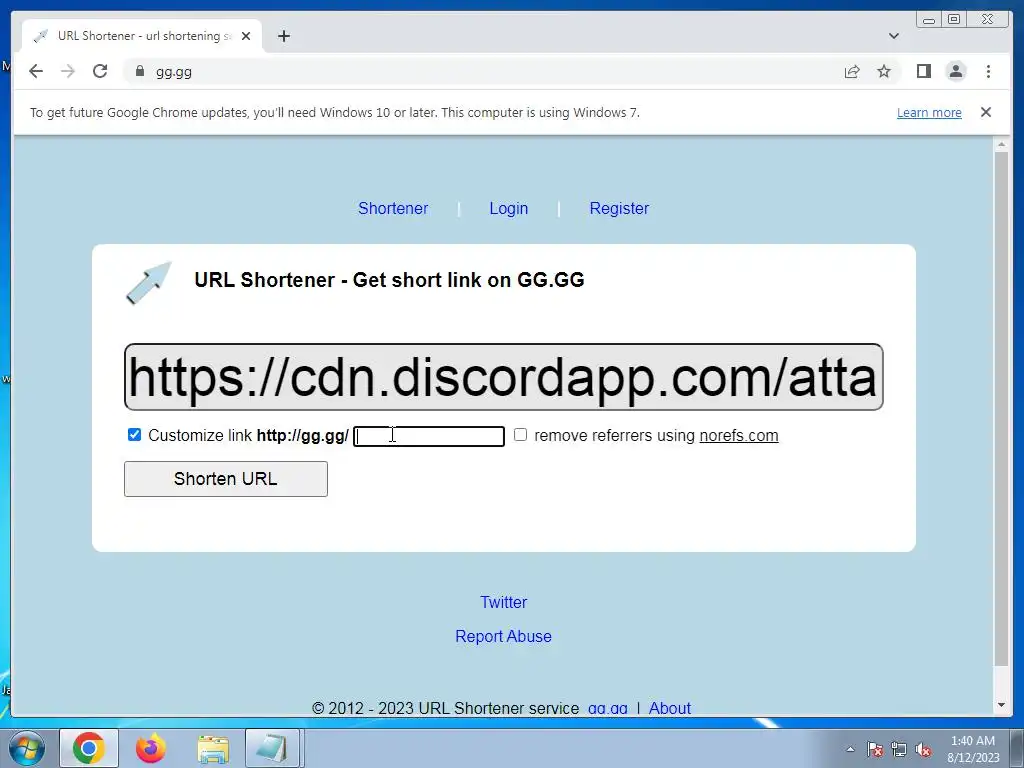Uncheck the Customize link checkbox
This screenshot has width=1024, height=768.
point(134,434)
